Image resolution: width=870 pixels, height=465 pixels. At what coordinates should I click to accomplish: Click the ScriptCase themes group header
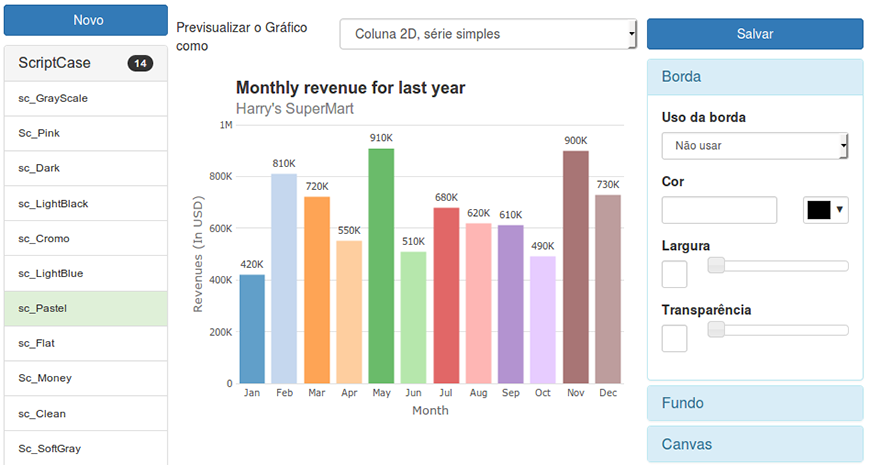(86, 63)
